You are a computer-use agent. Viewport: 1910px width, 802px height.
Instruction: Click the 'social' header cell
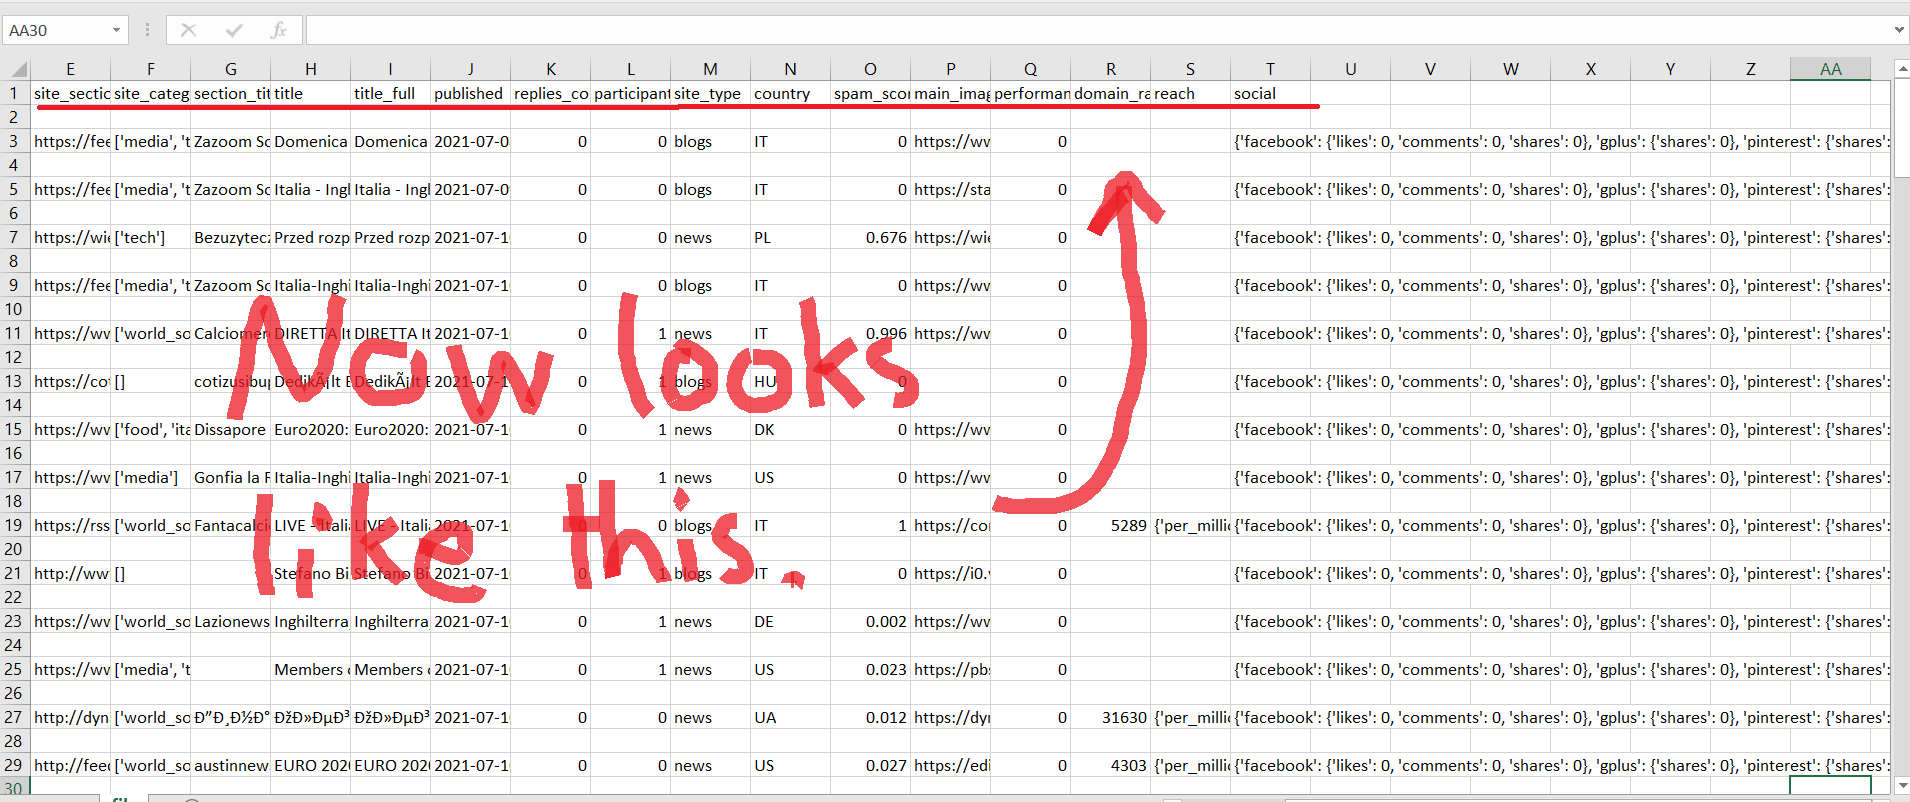tap(1270, 93)
